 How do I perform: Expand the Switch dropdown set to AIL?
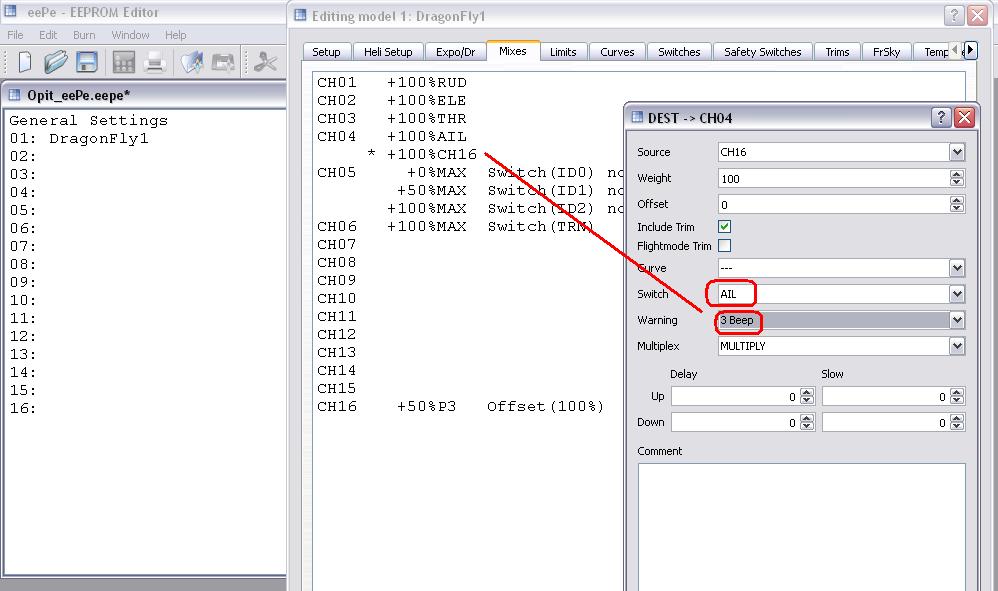[956, 294]
